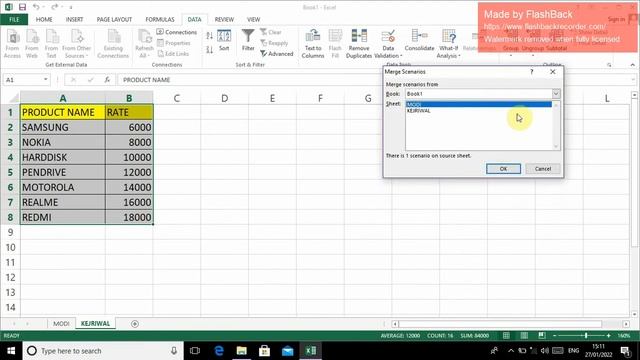Click the help question mark in dialog
Viewport: 640px width, 360px height.
(531, 72)
